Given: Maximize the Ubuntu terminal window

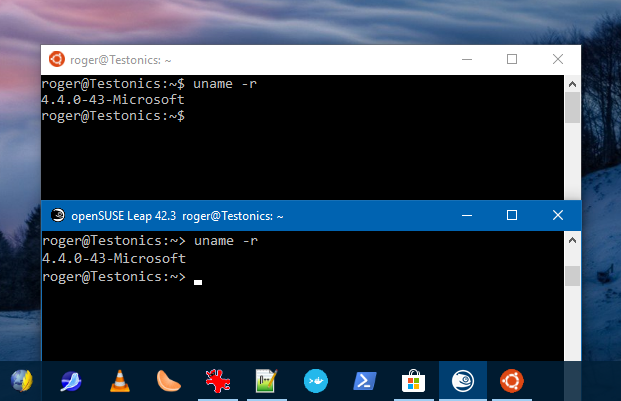Looking at the screenshot, I should (x=512, y=59).
